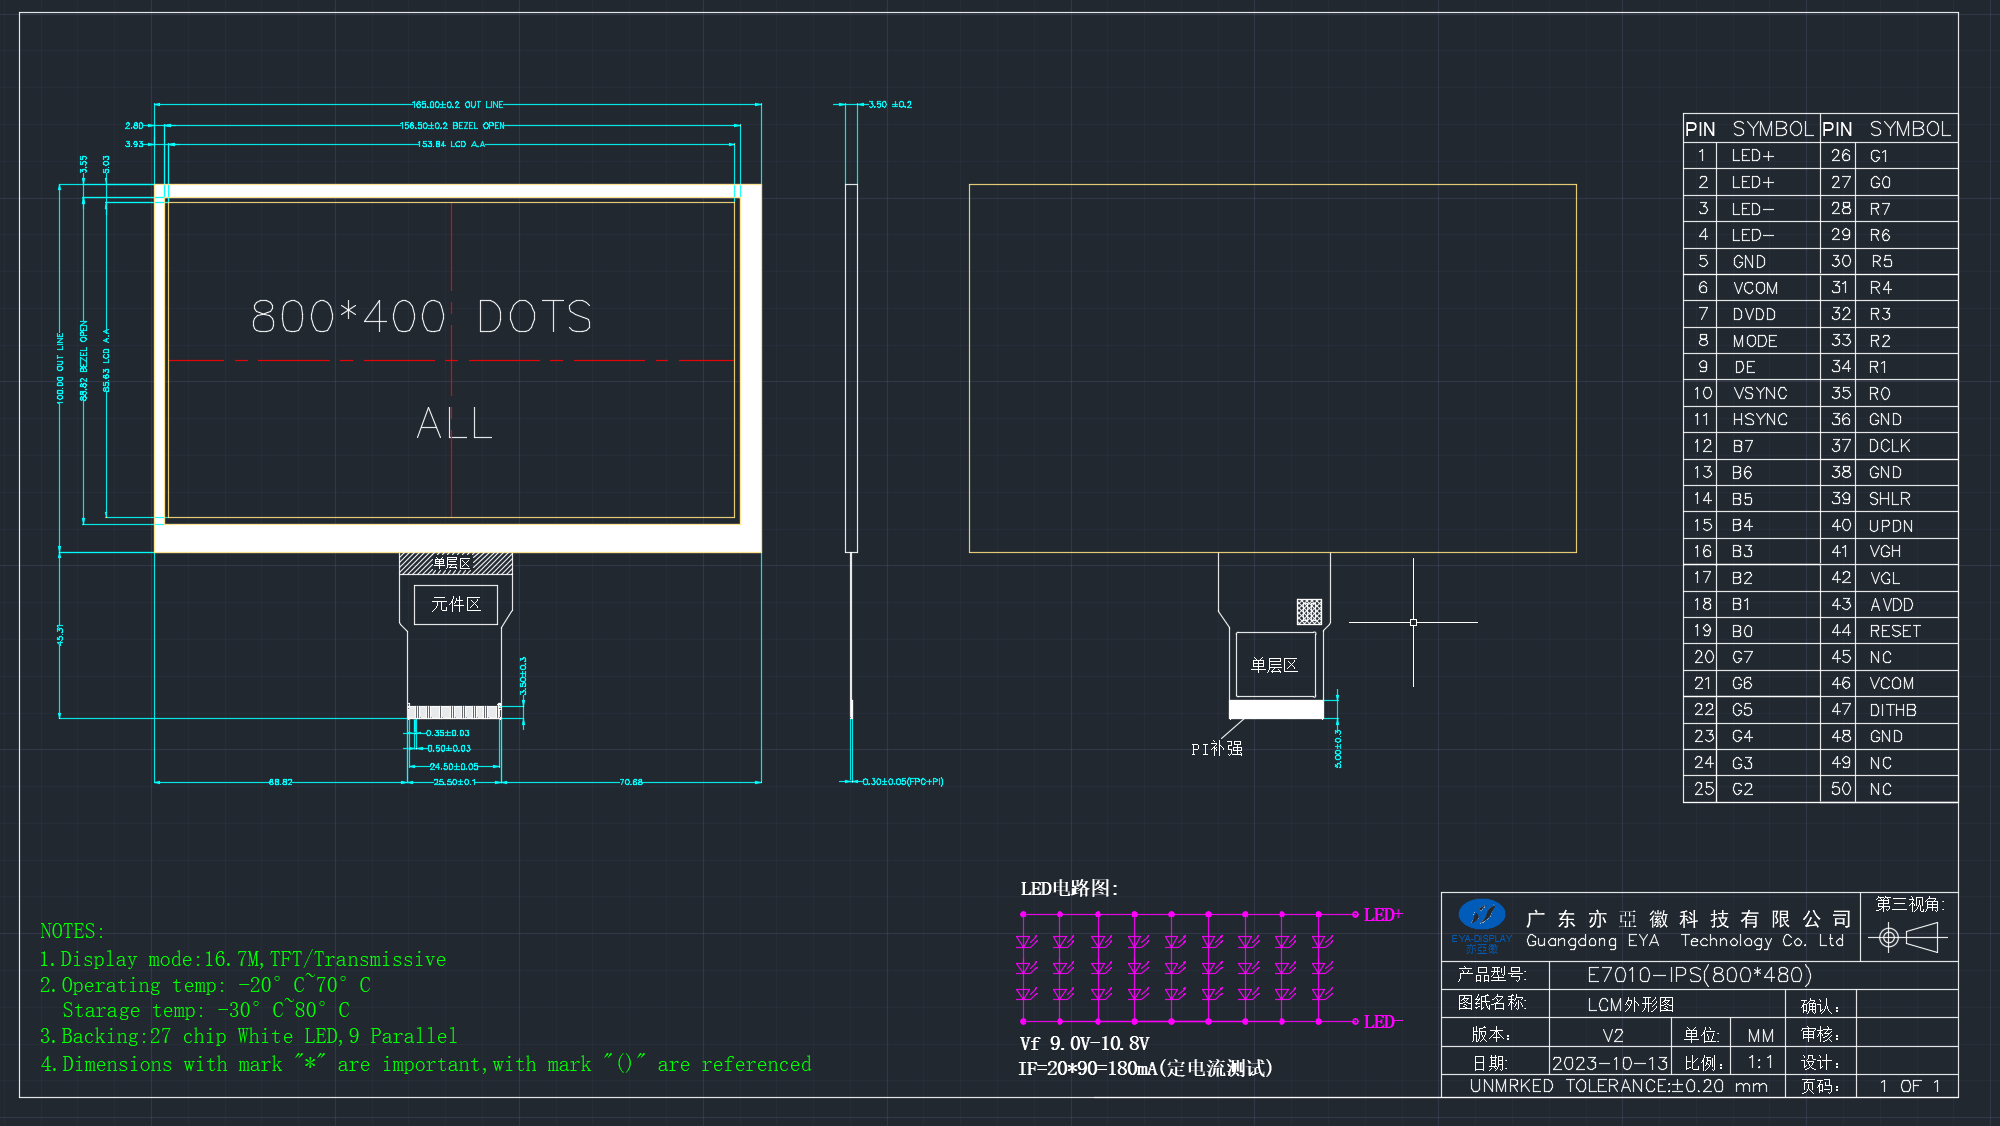Click note 3 'Backing:27 chip White LED' line
This screenshot has width=2000, height=1126.
pos(248,1036)
